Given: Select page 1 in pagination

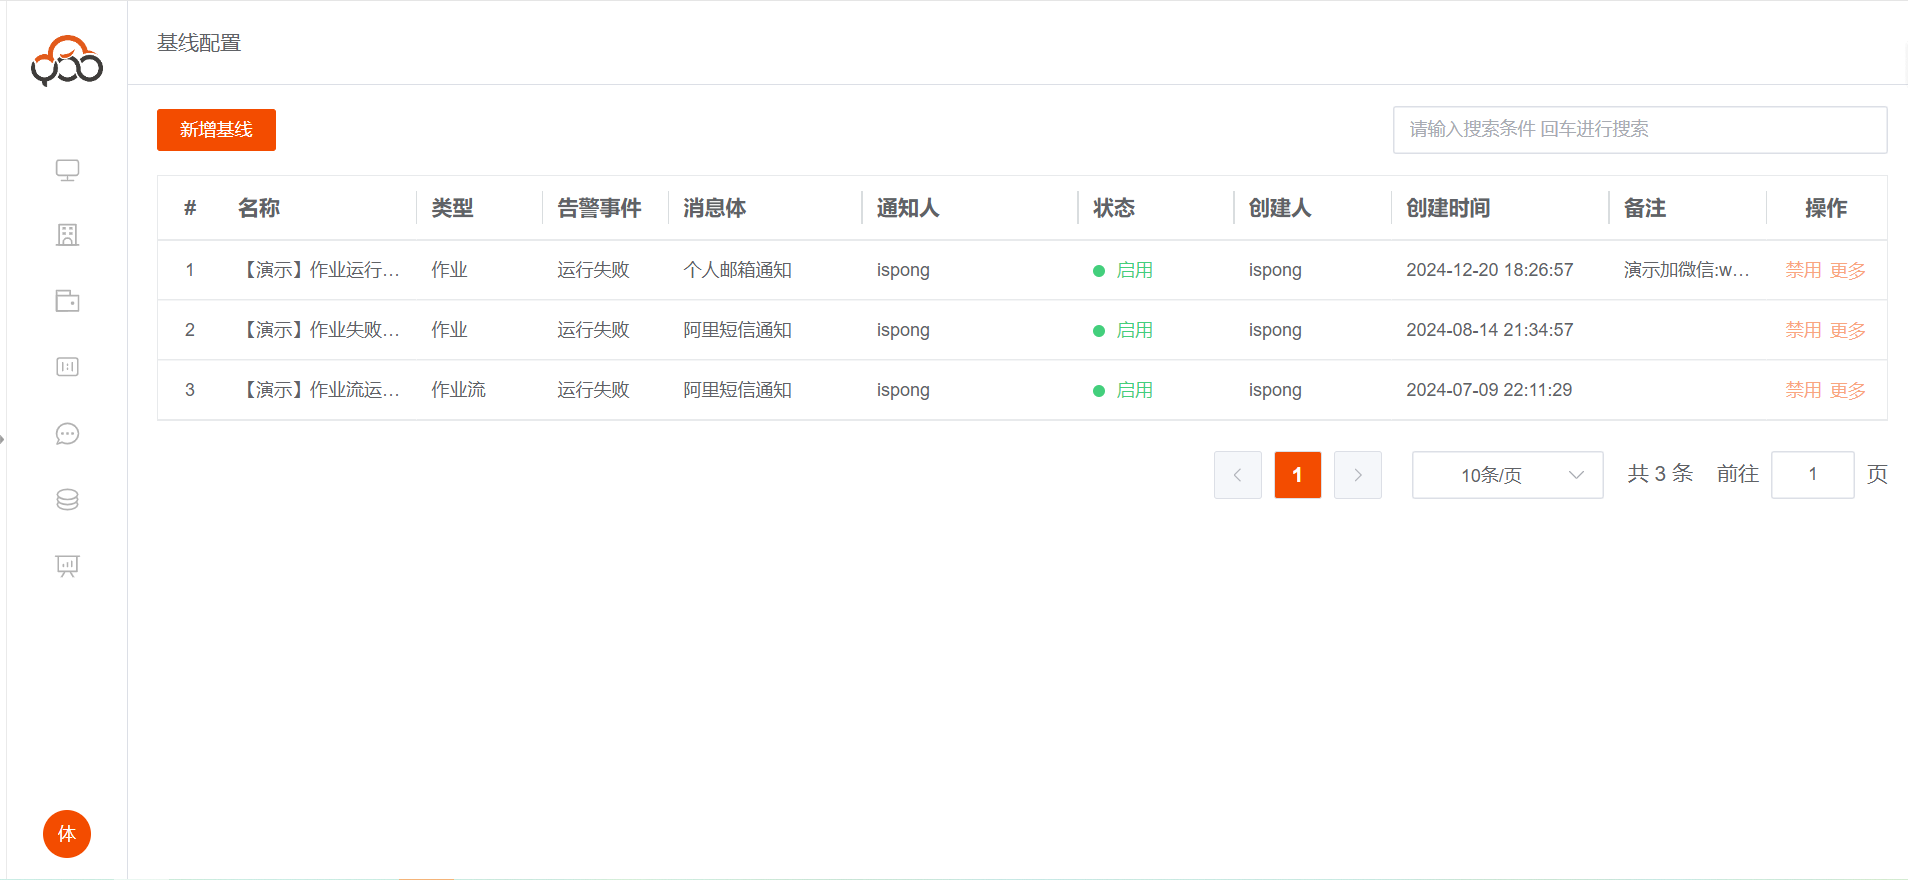Looking at the screenshot, I should pyautogui.click(x=1297, y=475).
